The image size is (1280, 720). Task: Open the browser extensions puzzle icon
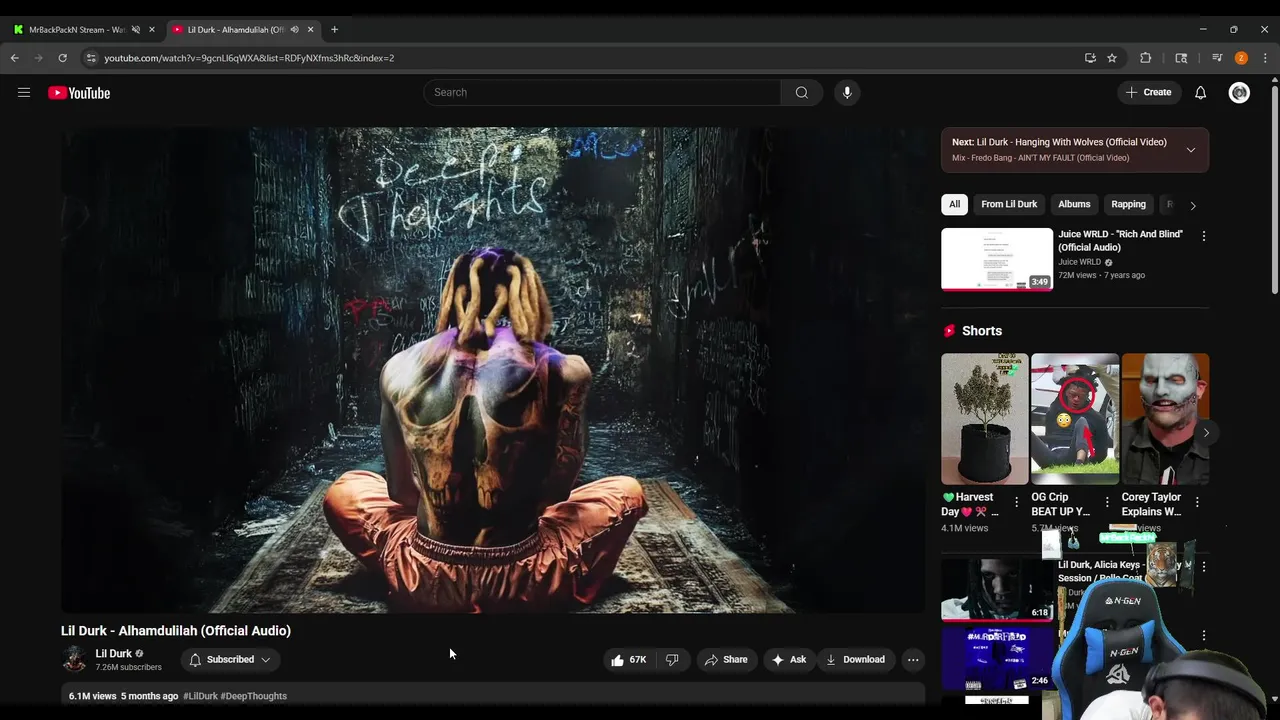[x=1146, y=58]
